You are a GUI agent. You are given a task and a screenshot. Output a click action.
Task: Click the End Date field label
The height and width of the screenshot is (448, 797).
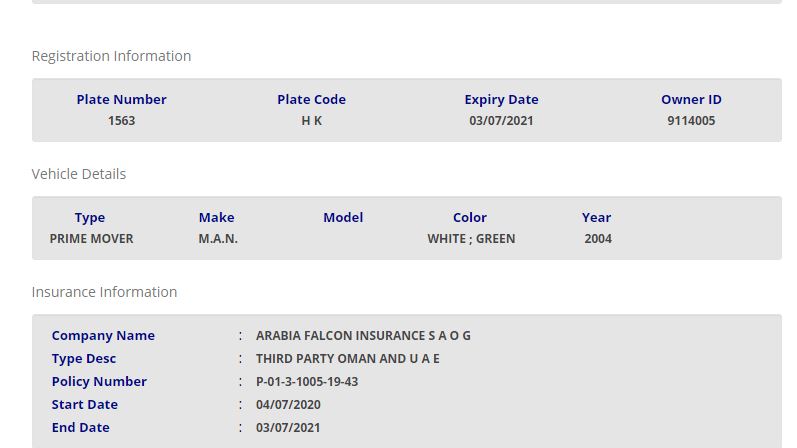pyautogui.click(x=80, y=428)
